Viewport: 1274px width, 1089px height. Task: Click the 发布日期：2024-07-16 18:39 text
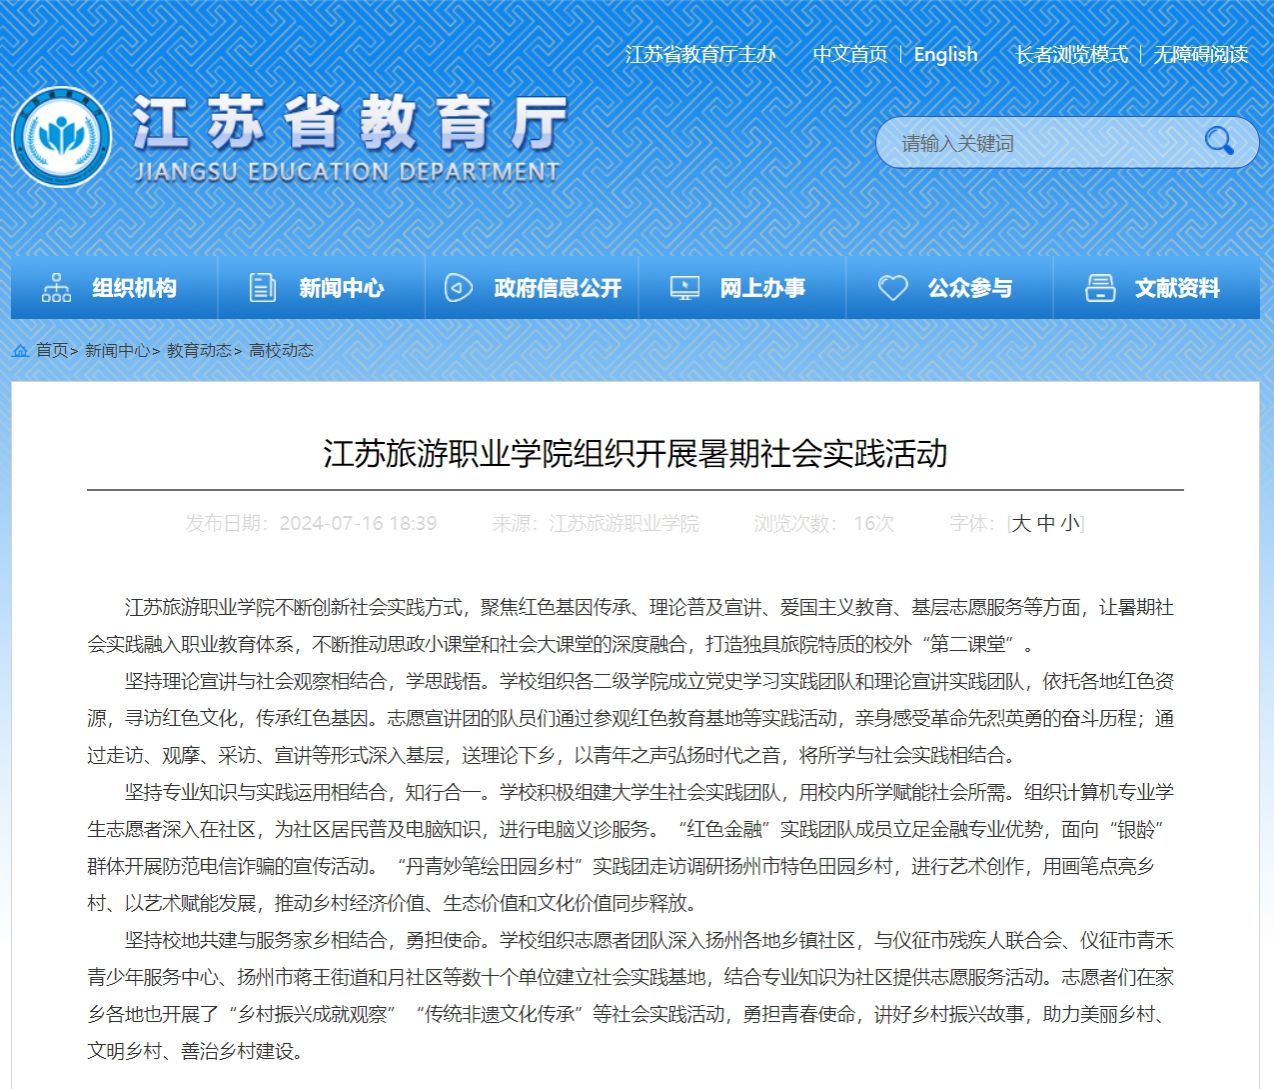point(311,523)
